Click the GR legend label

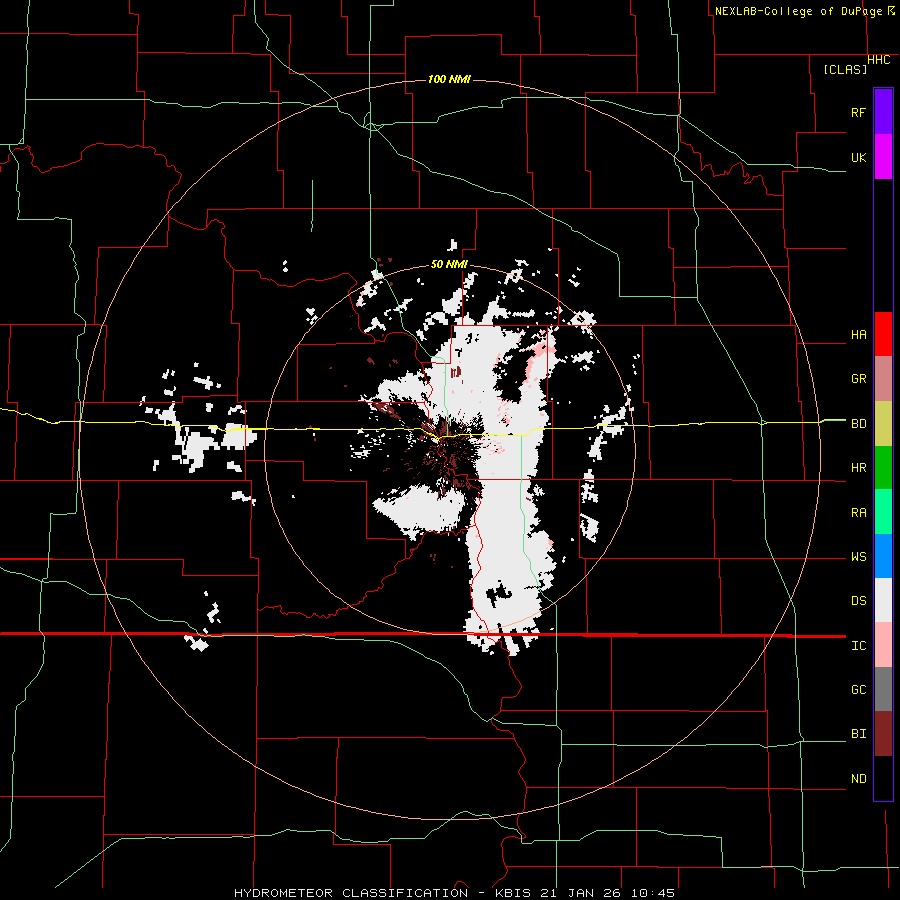click(858, 379)
